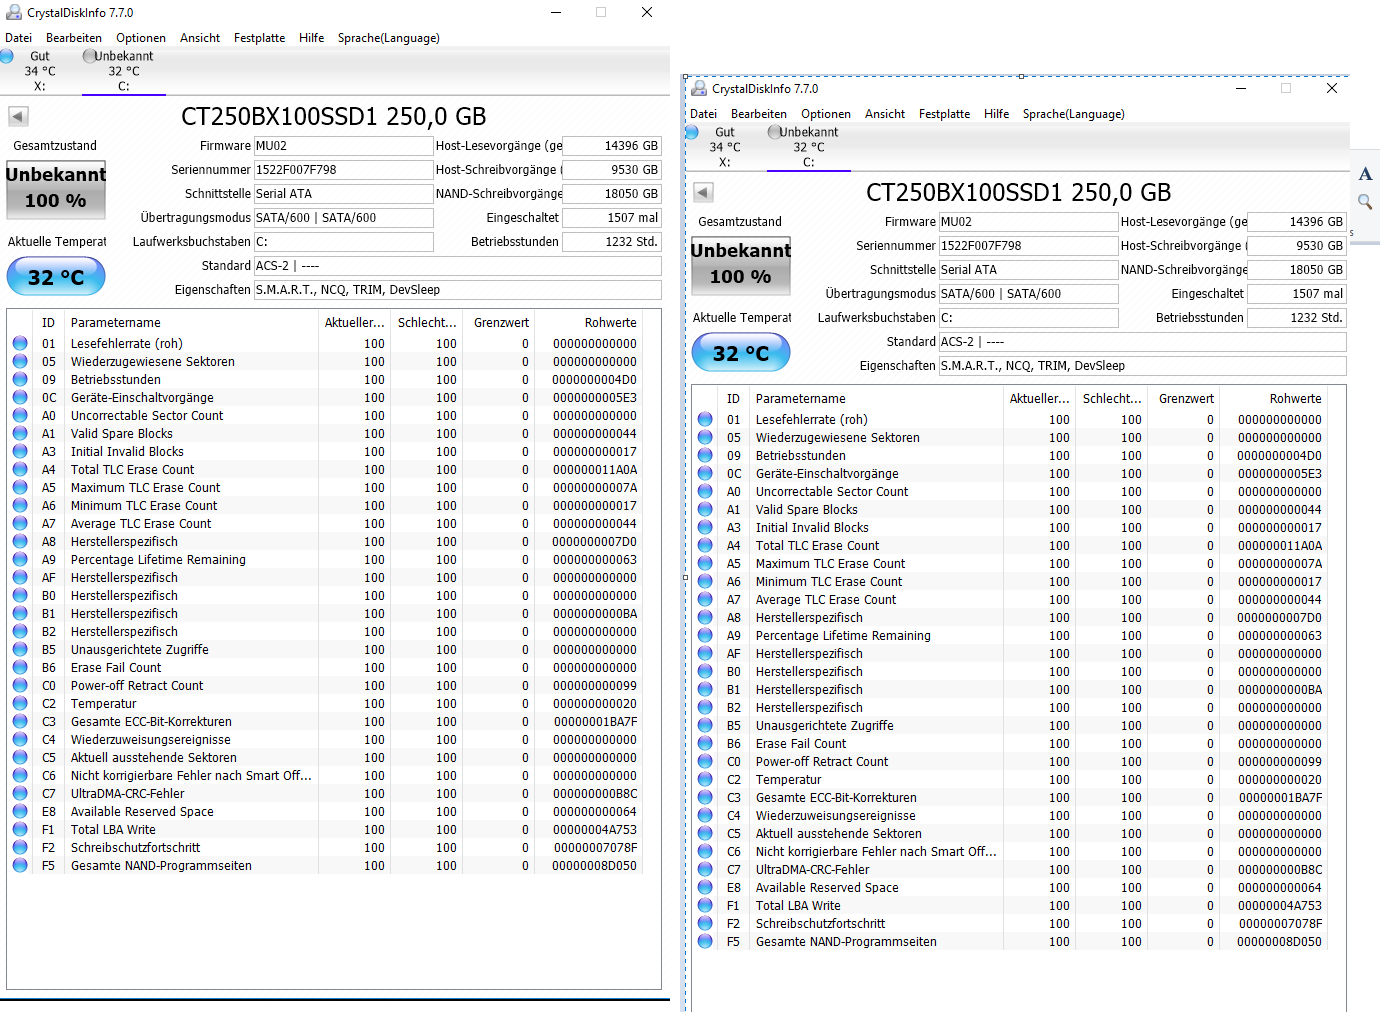Click status icon for Total TLC Erase Count, left
Image resolution: width=1380 pixels, height=1012 pixels.
(x=20, y=469)
